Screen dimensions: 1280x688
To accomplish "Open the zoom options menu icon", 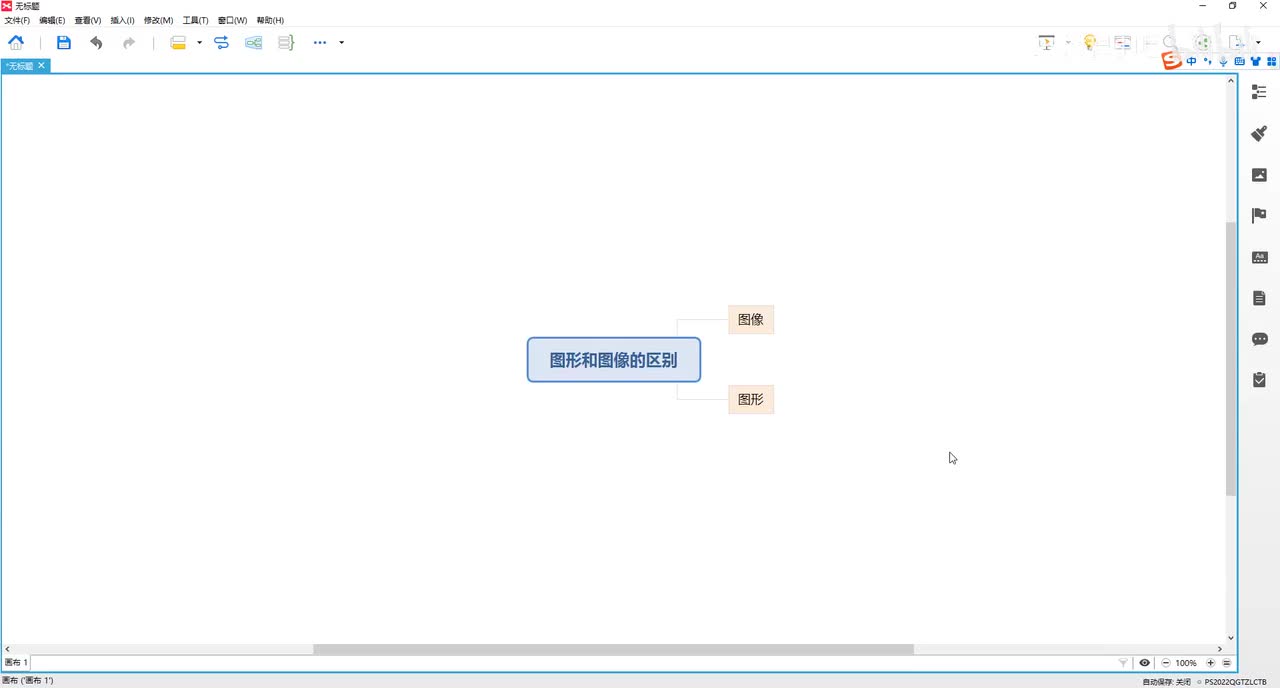I will [1227, 663].
